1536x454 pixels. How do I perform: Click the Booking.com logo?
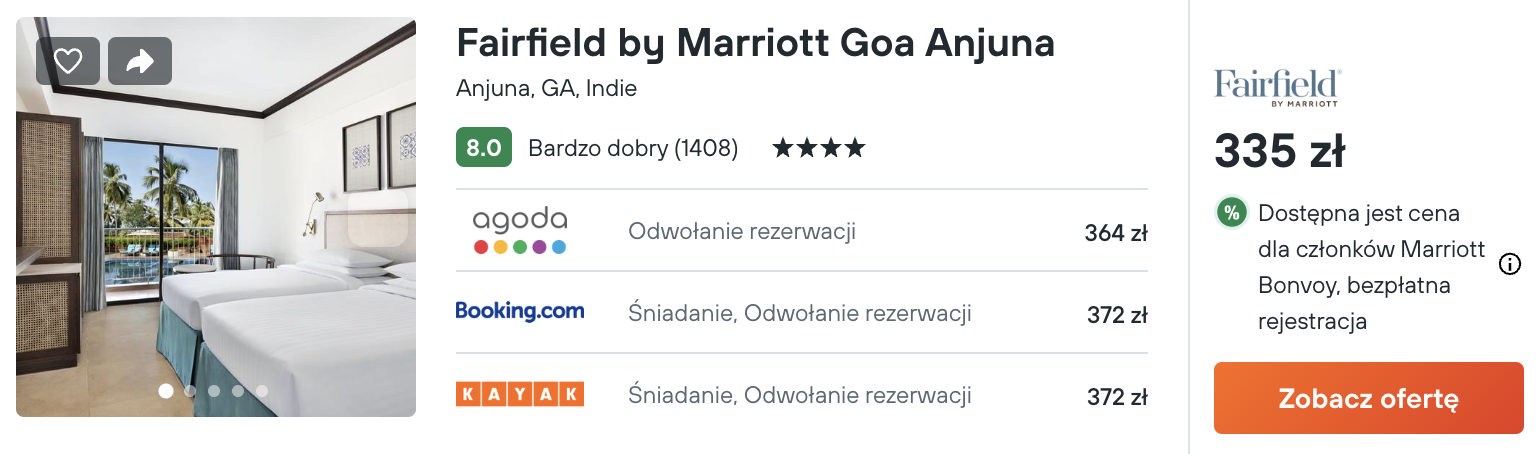pos(520,311)
